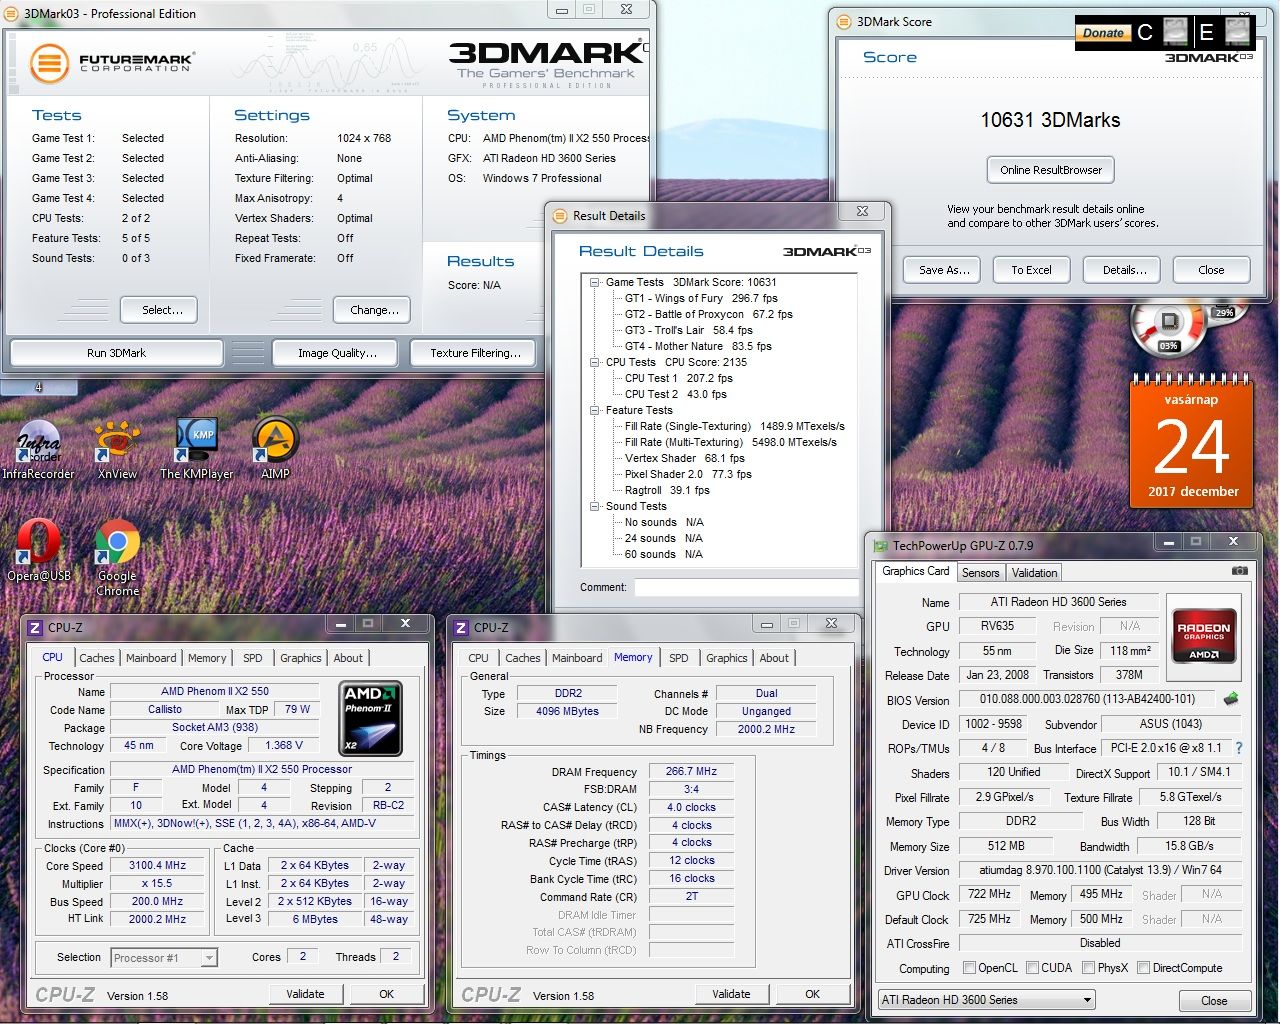Click CPU-Z icon in left window title bar
Image resolution: width=1280 pixels, height=1024 pixels.
tap(34, 628)
